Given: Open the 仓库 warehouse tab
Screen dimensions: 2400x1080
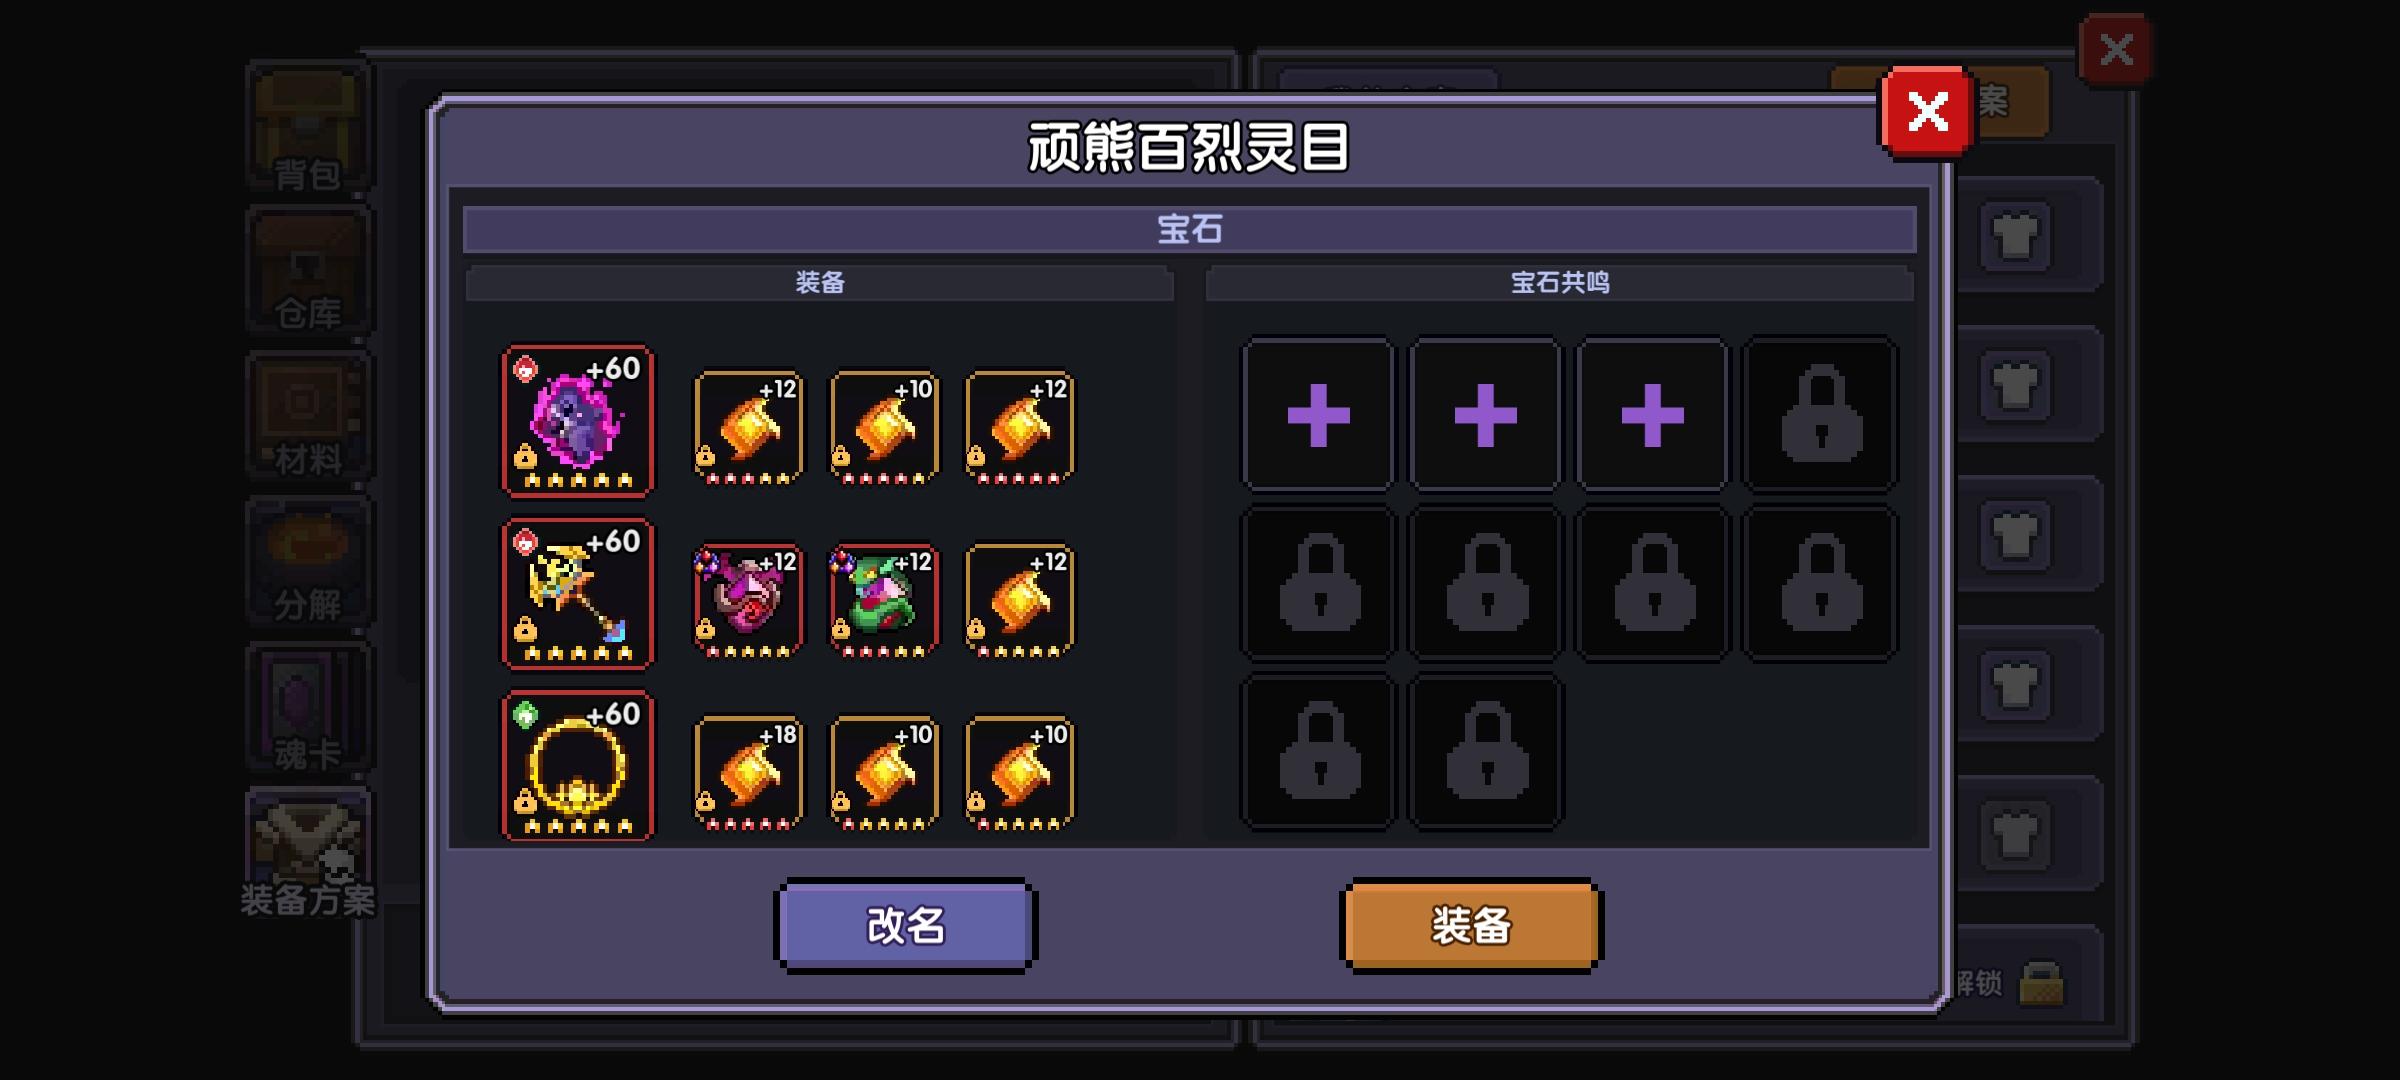Looking at the screenshot, I should click(x=309, y=272).
